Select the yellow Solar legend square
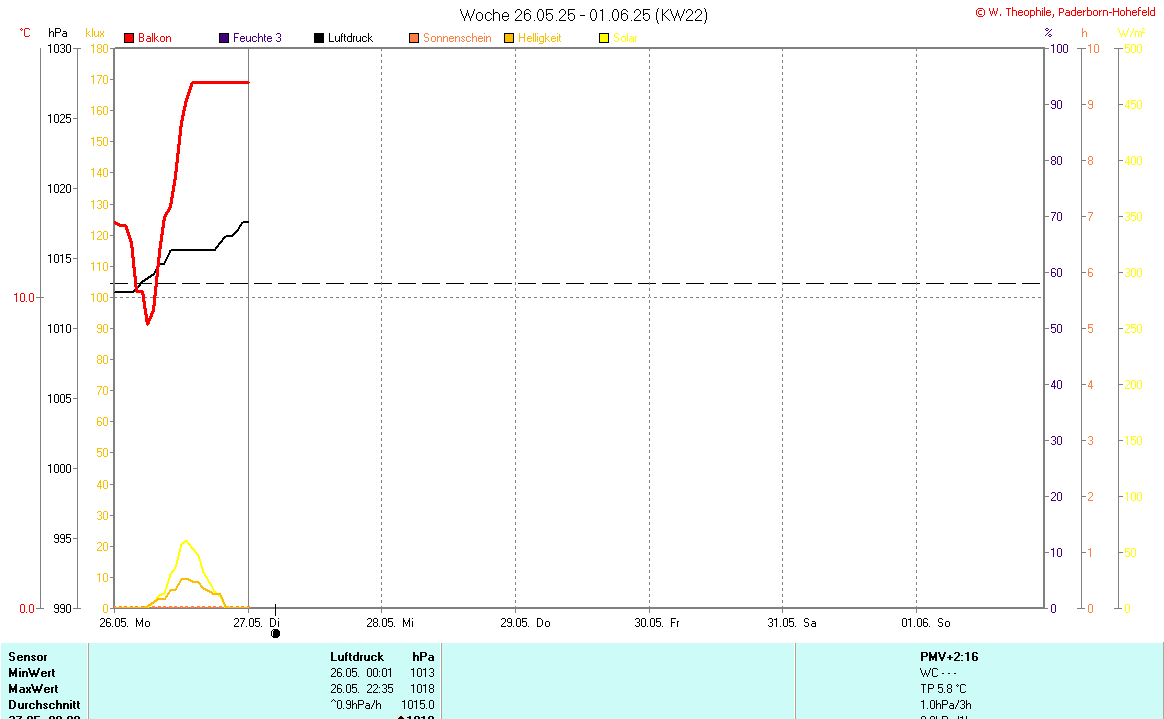Screen dimensions: 1164x719 click(604, 38)
